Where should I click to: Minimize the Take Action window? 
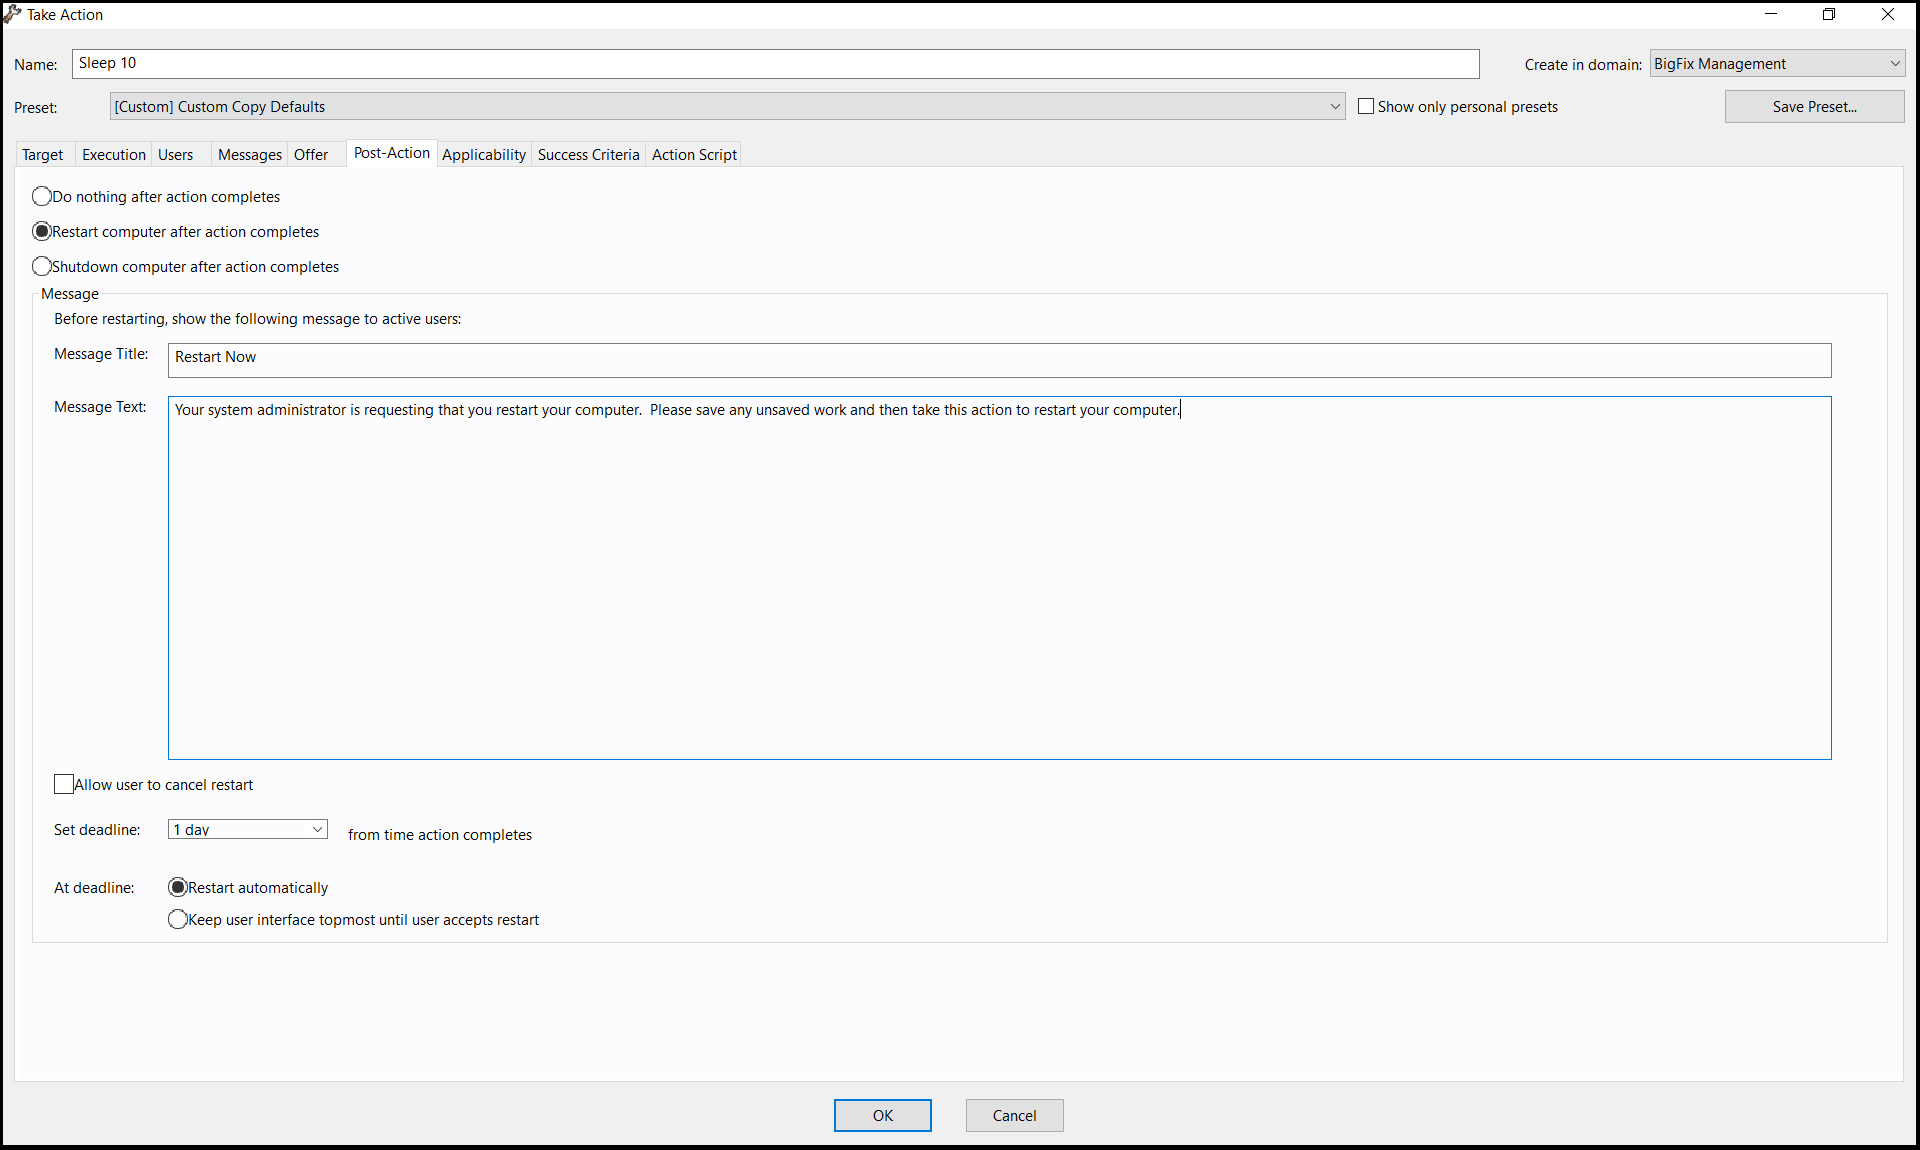point(1771,14)
